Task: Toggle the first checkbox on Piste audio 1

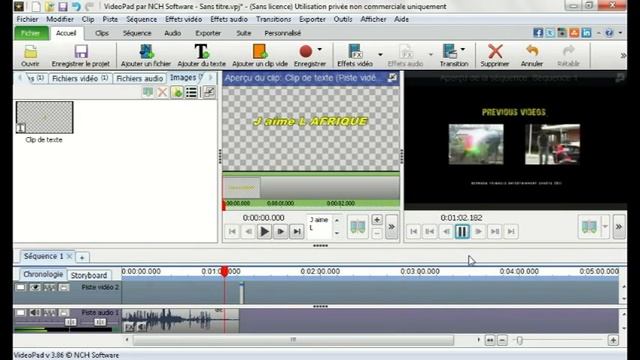Action: (20, 313)
